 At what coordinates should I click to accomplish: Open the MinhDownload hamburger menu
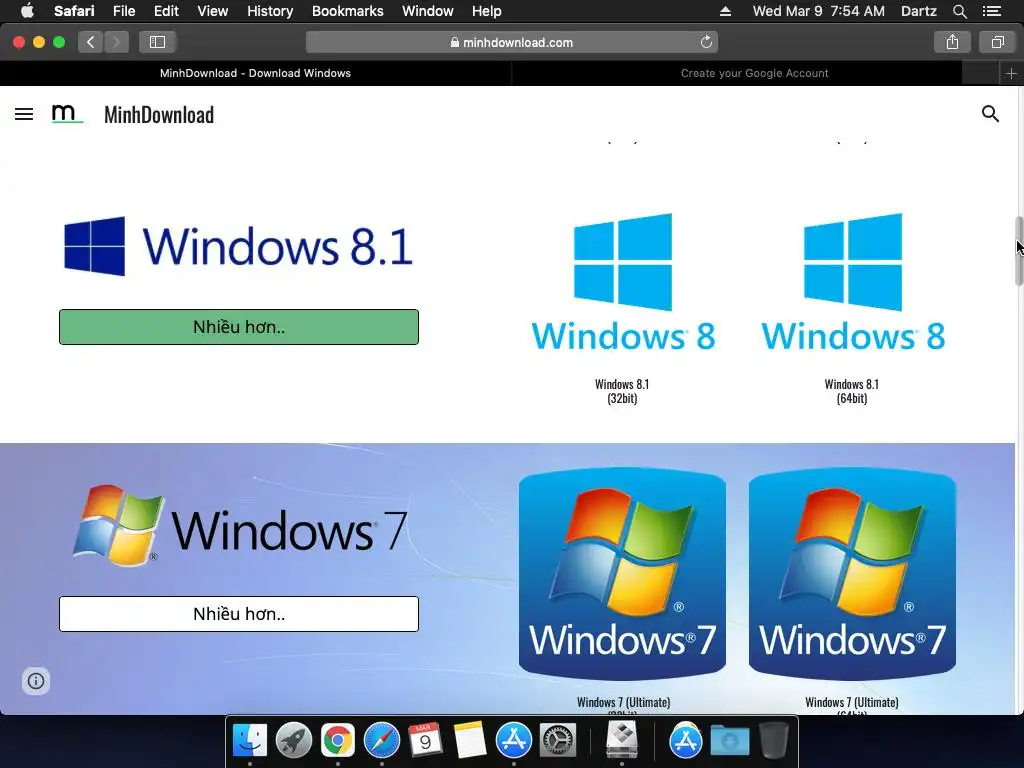24,114
